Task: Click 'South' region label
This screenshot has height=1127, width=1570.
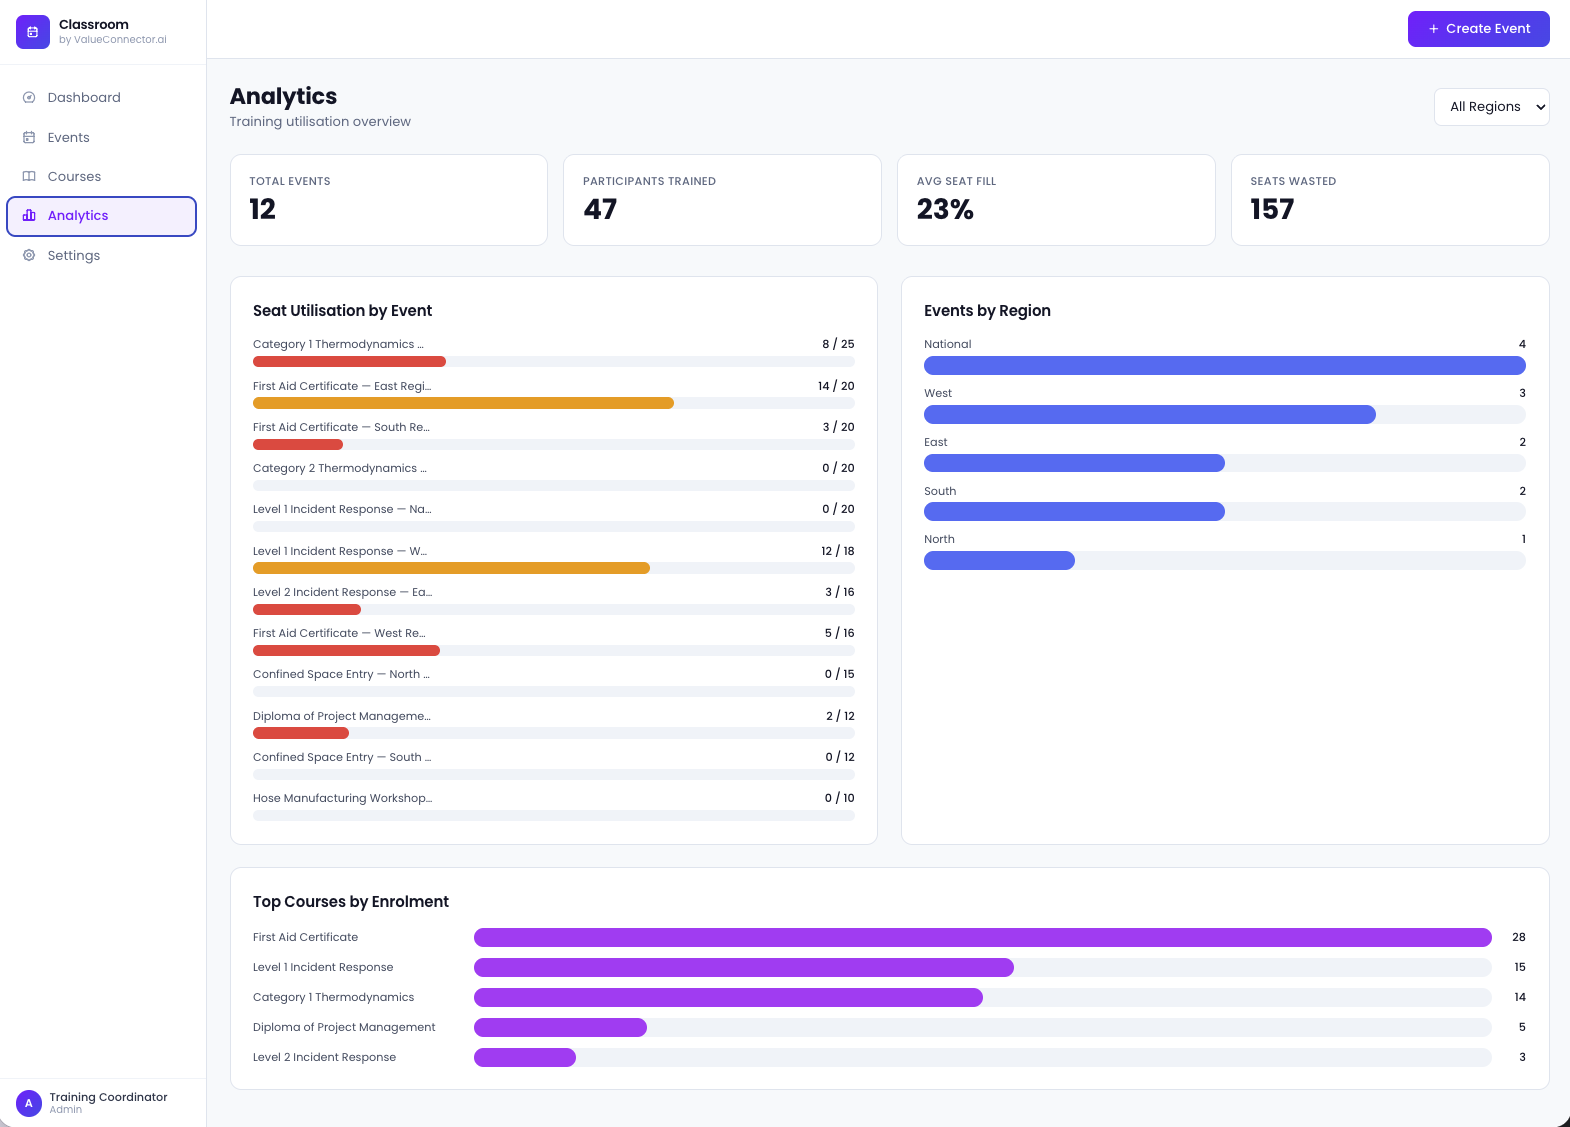Action: [x=940, y=491]
